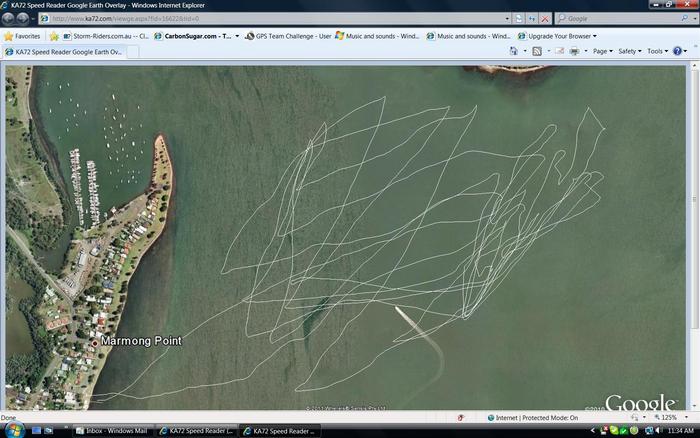The height and width of the screenshot is (438, 700).
Task: Click the Help question mark icon
Action: [679, 51]
